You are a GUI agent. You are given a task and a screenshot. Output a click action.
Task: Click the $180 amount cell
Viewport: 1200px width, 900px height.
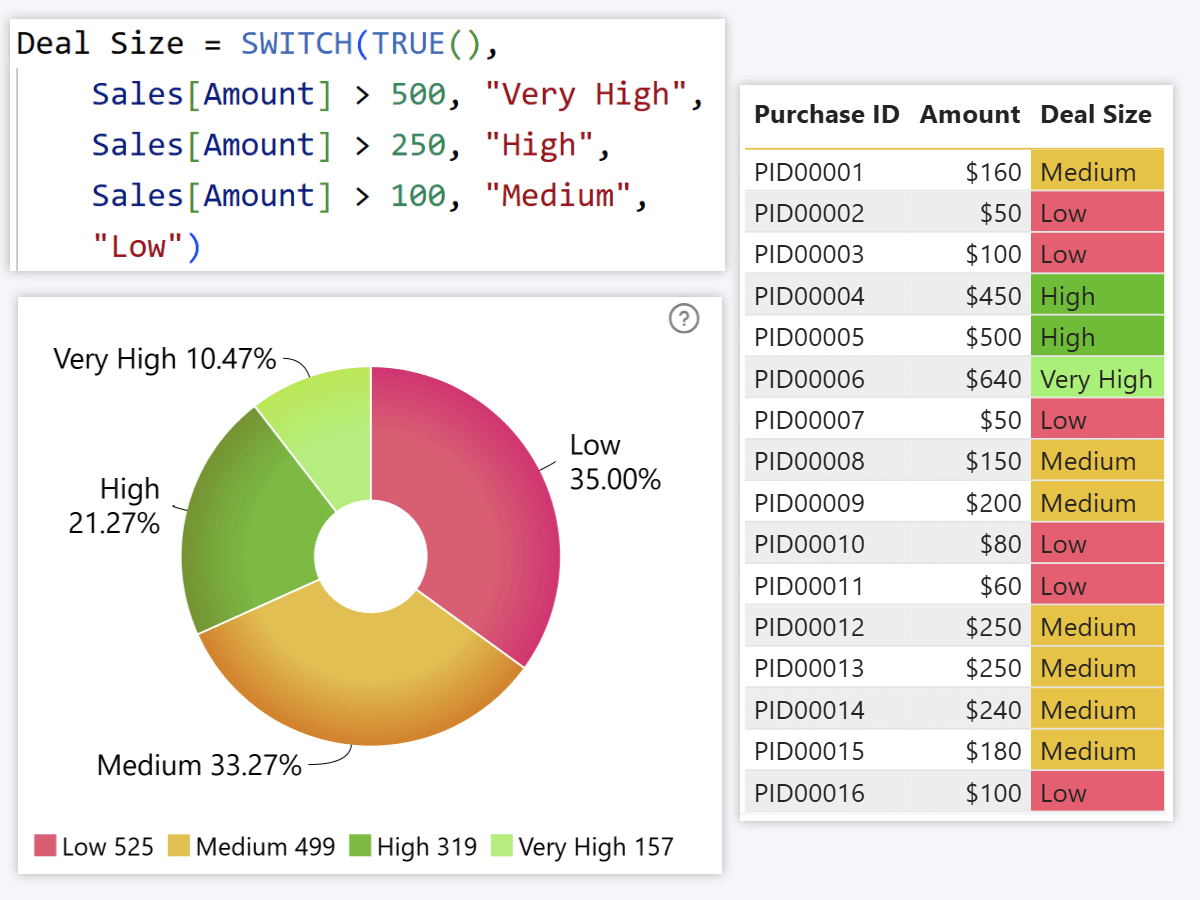[993, 751]
